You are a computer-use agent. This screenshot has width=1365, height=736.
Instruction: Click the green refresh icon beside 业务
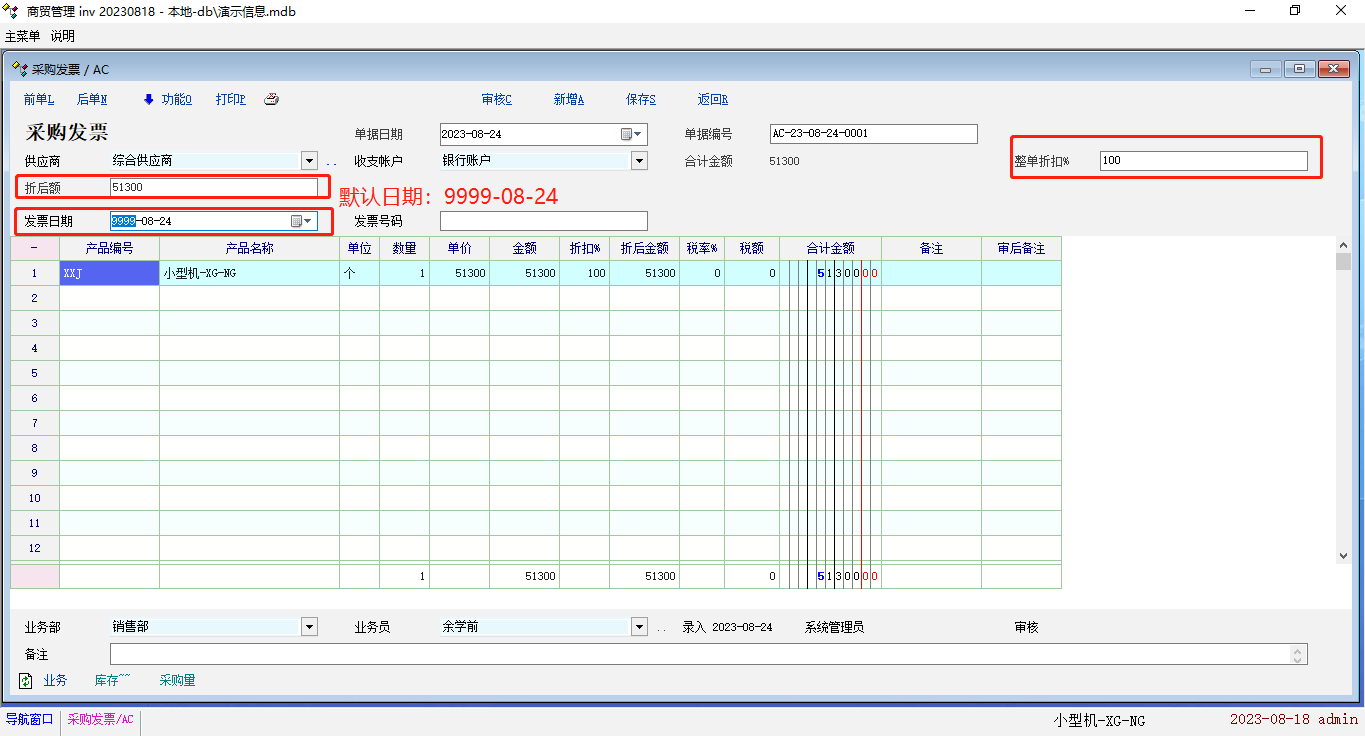[x=26, y=680]
